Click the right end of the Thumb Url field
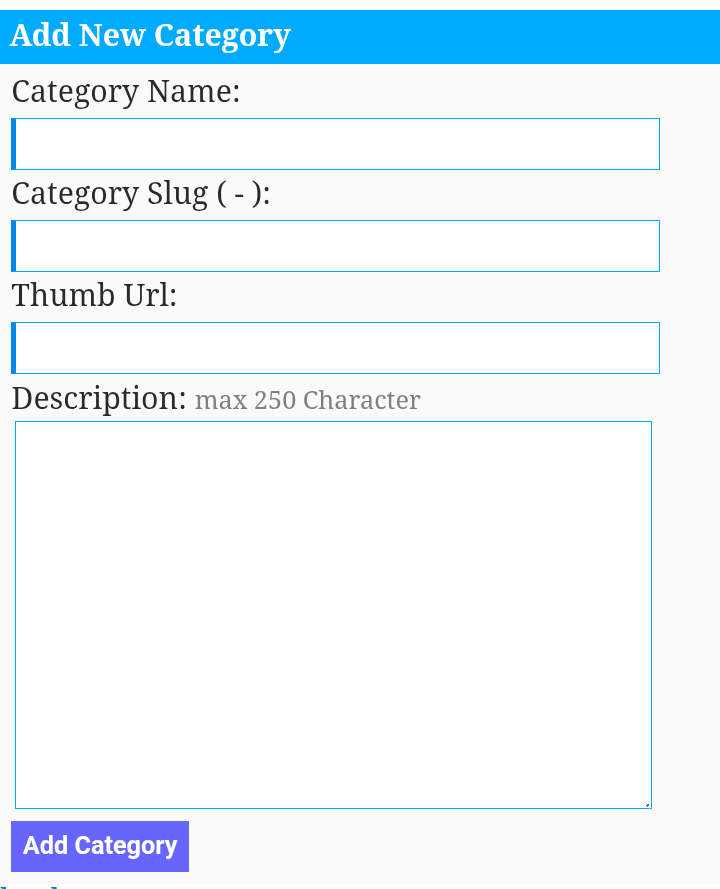Image resolution: width=720 pixels, height=889 pixels. click(x=641, y=348)
